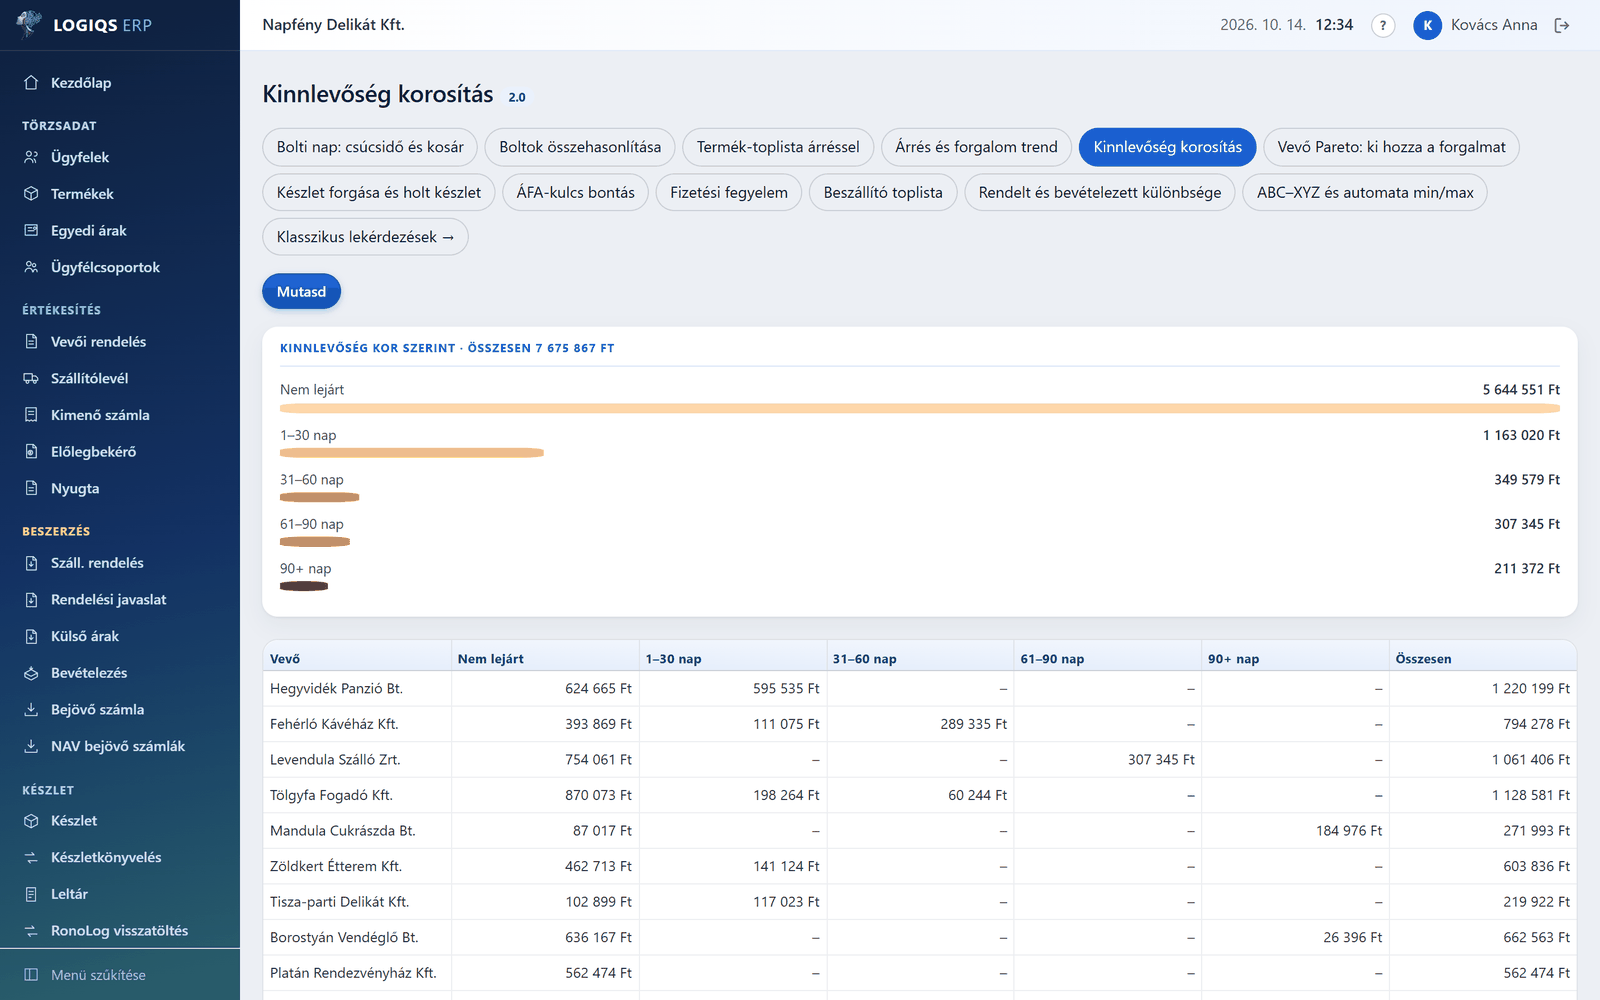Open the Árrés és forgalom trend tab
The image size is (1600, 1000).
tap(976, 147)
